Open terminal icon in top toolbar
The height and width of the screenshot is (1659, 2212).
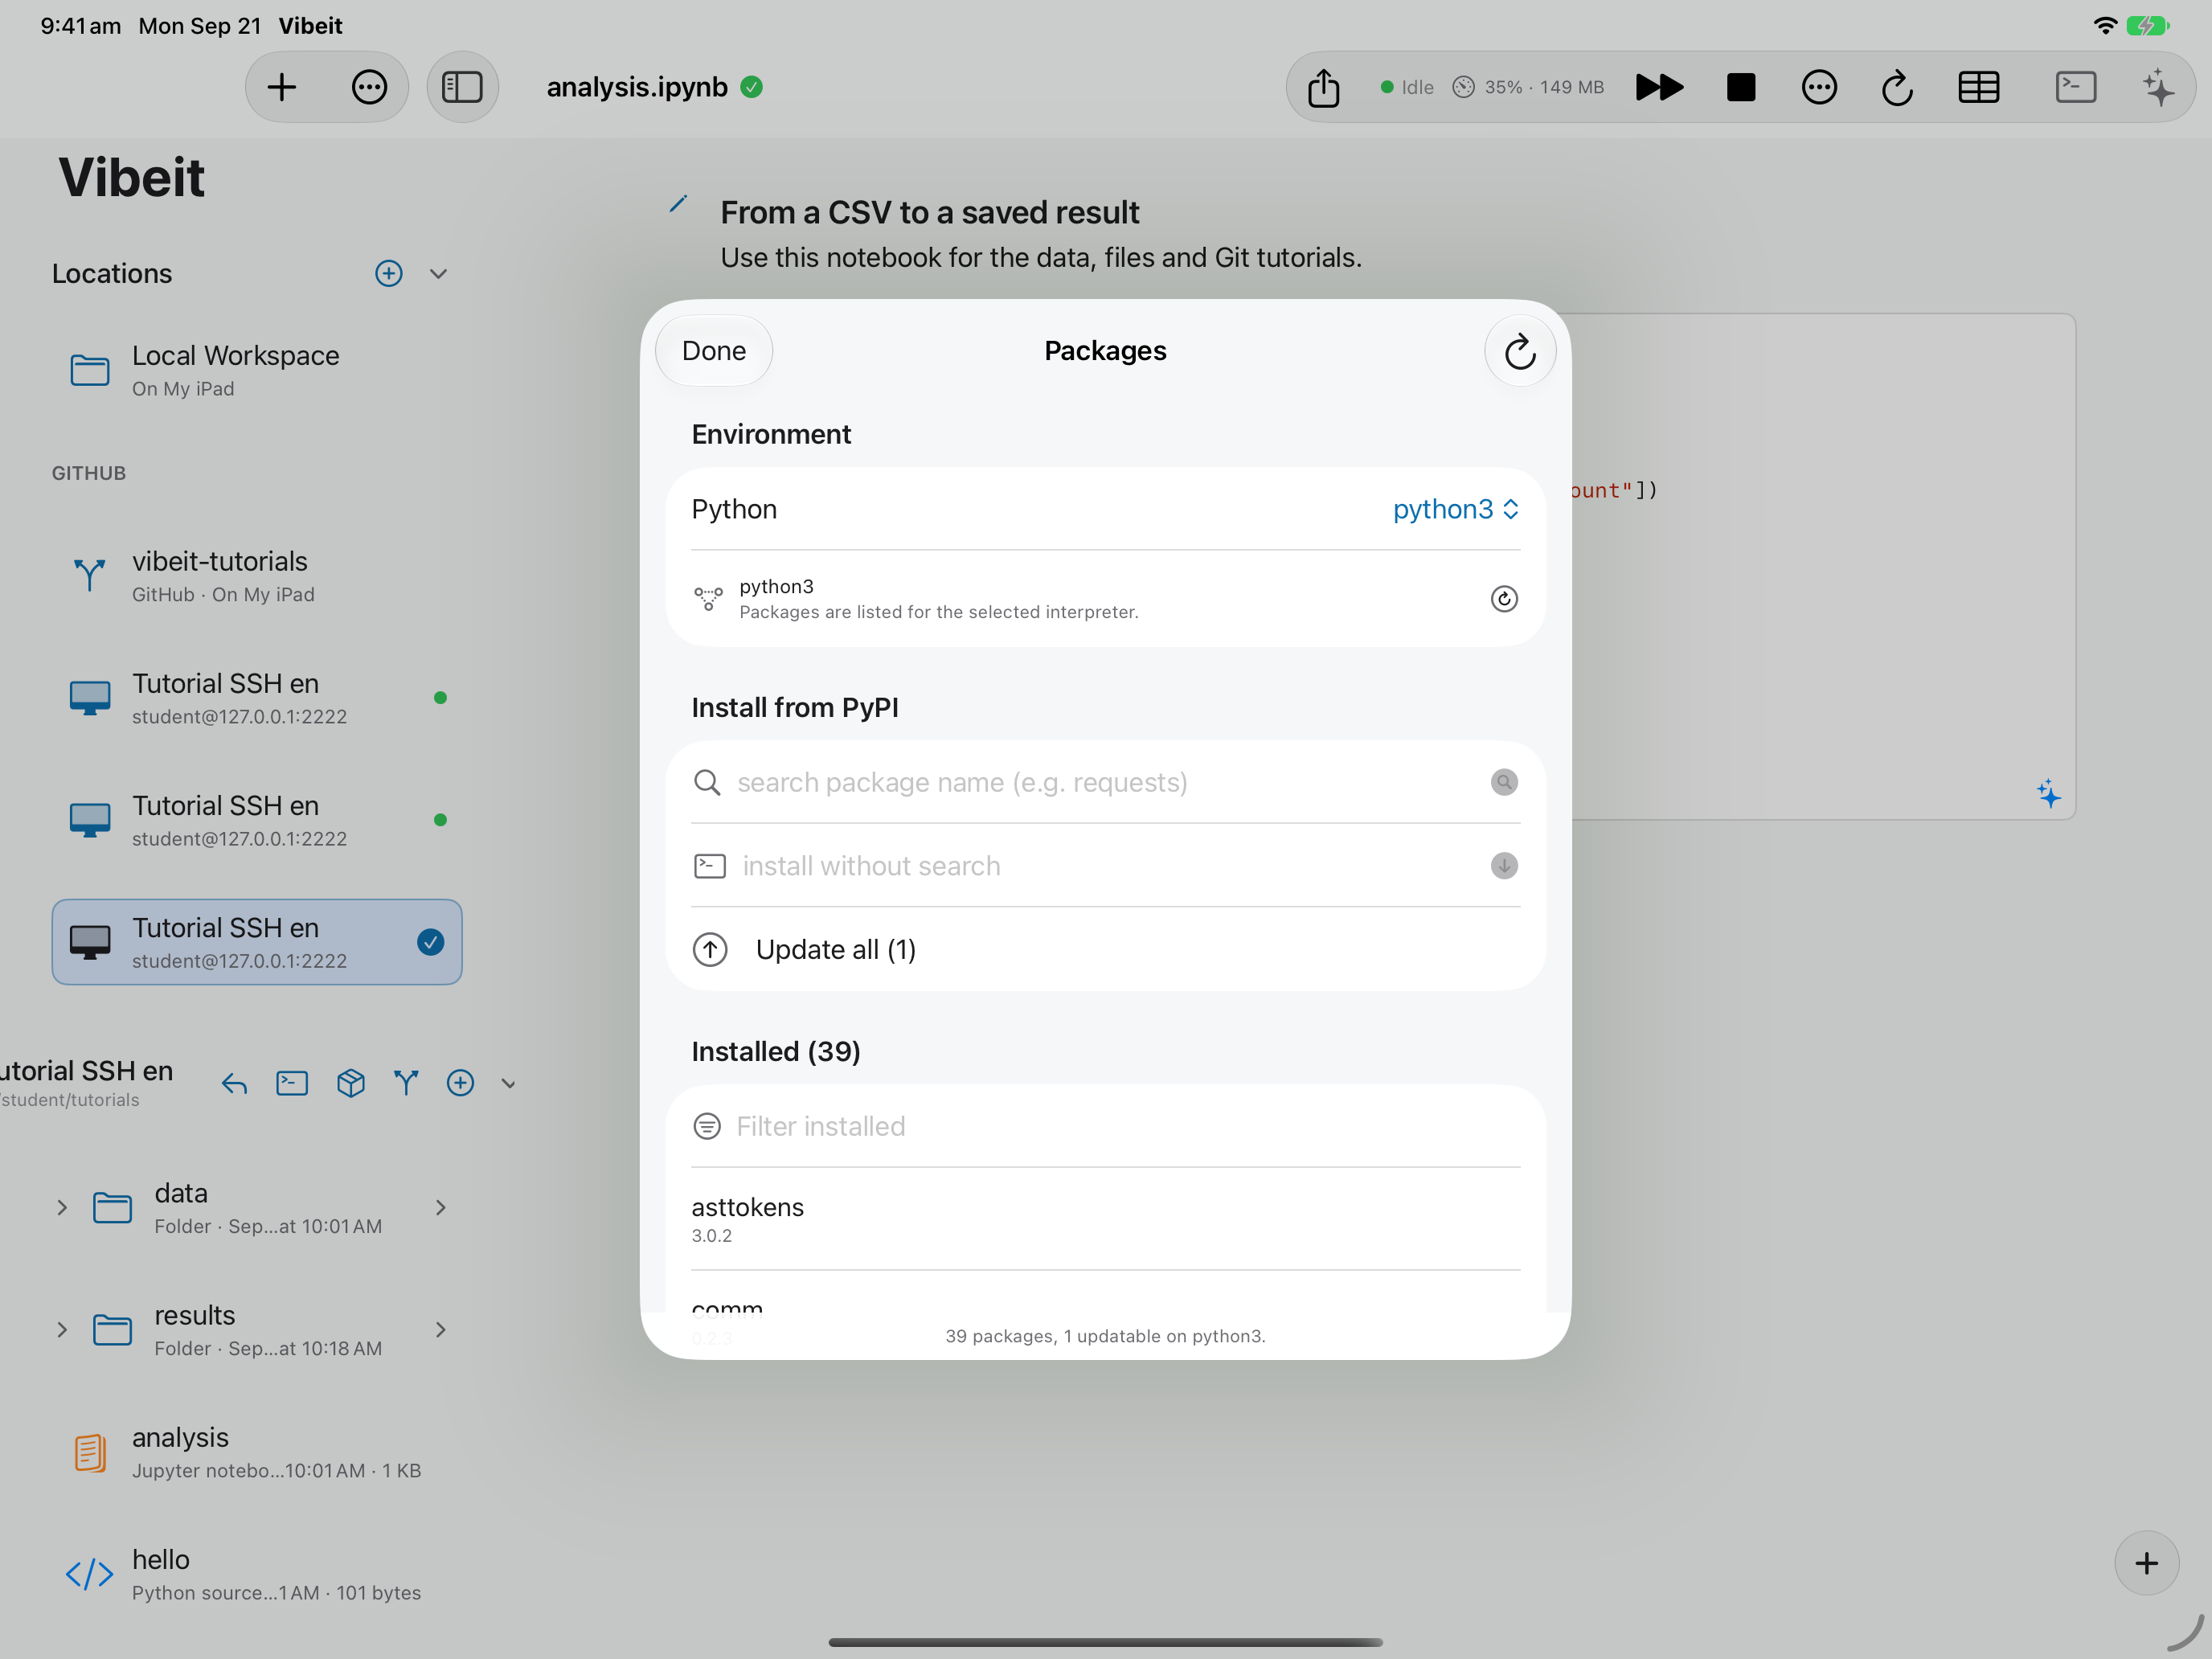tap(2076, 87)
